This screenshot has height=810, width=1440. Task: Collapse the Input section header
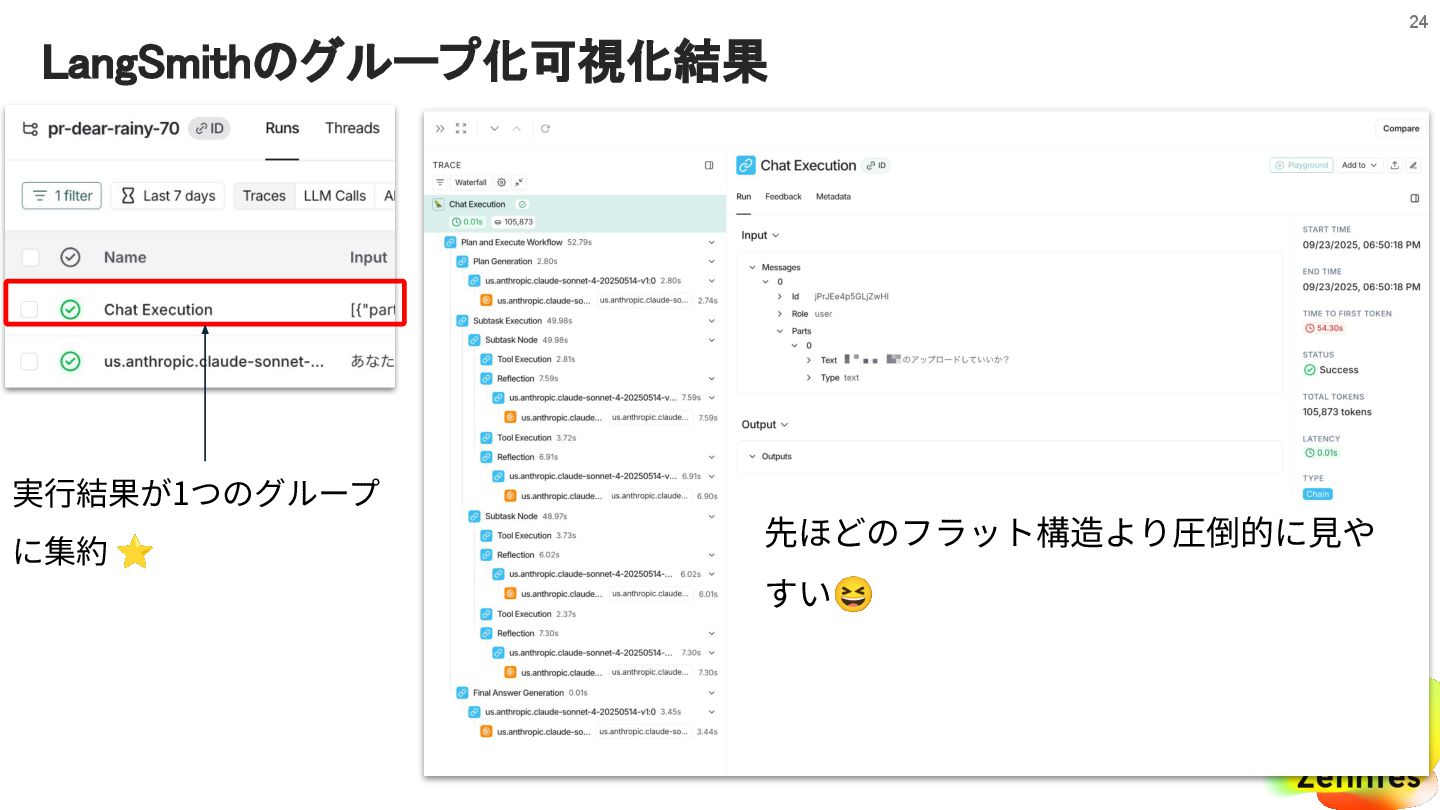tap(760, 235)
